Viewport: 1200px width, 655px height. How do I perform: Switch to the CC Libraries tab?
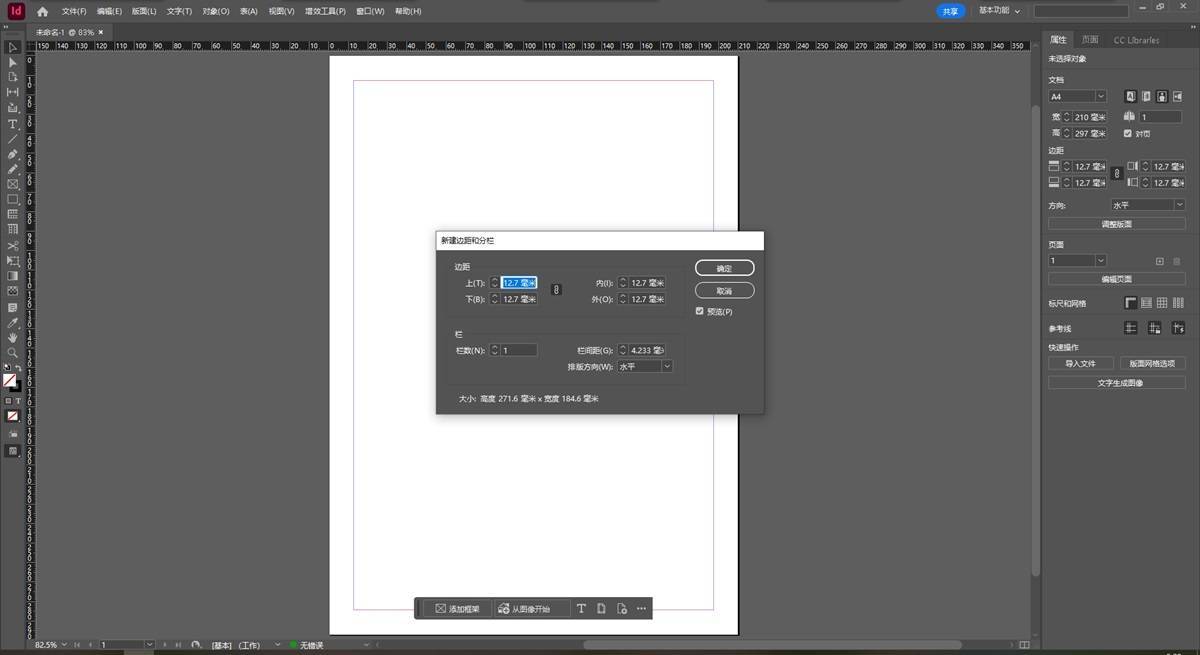click(1136, 40)
